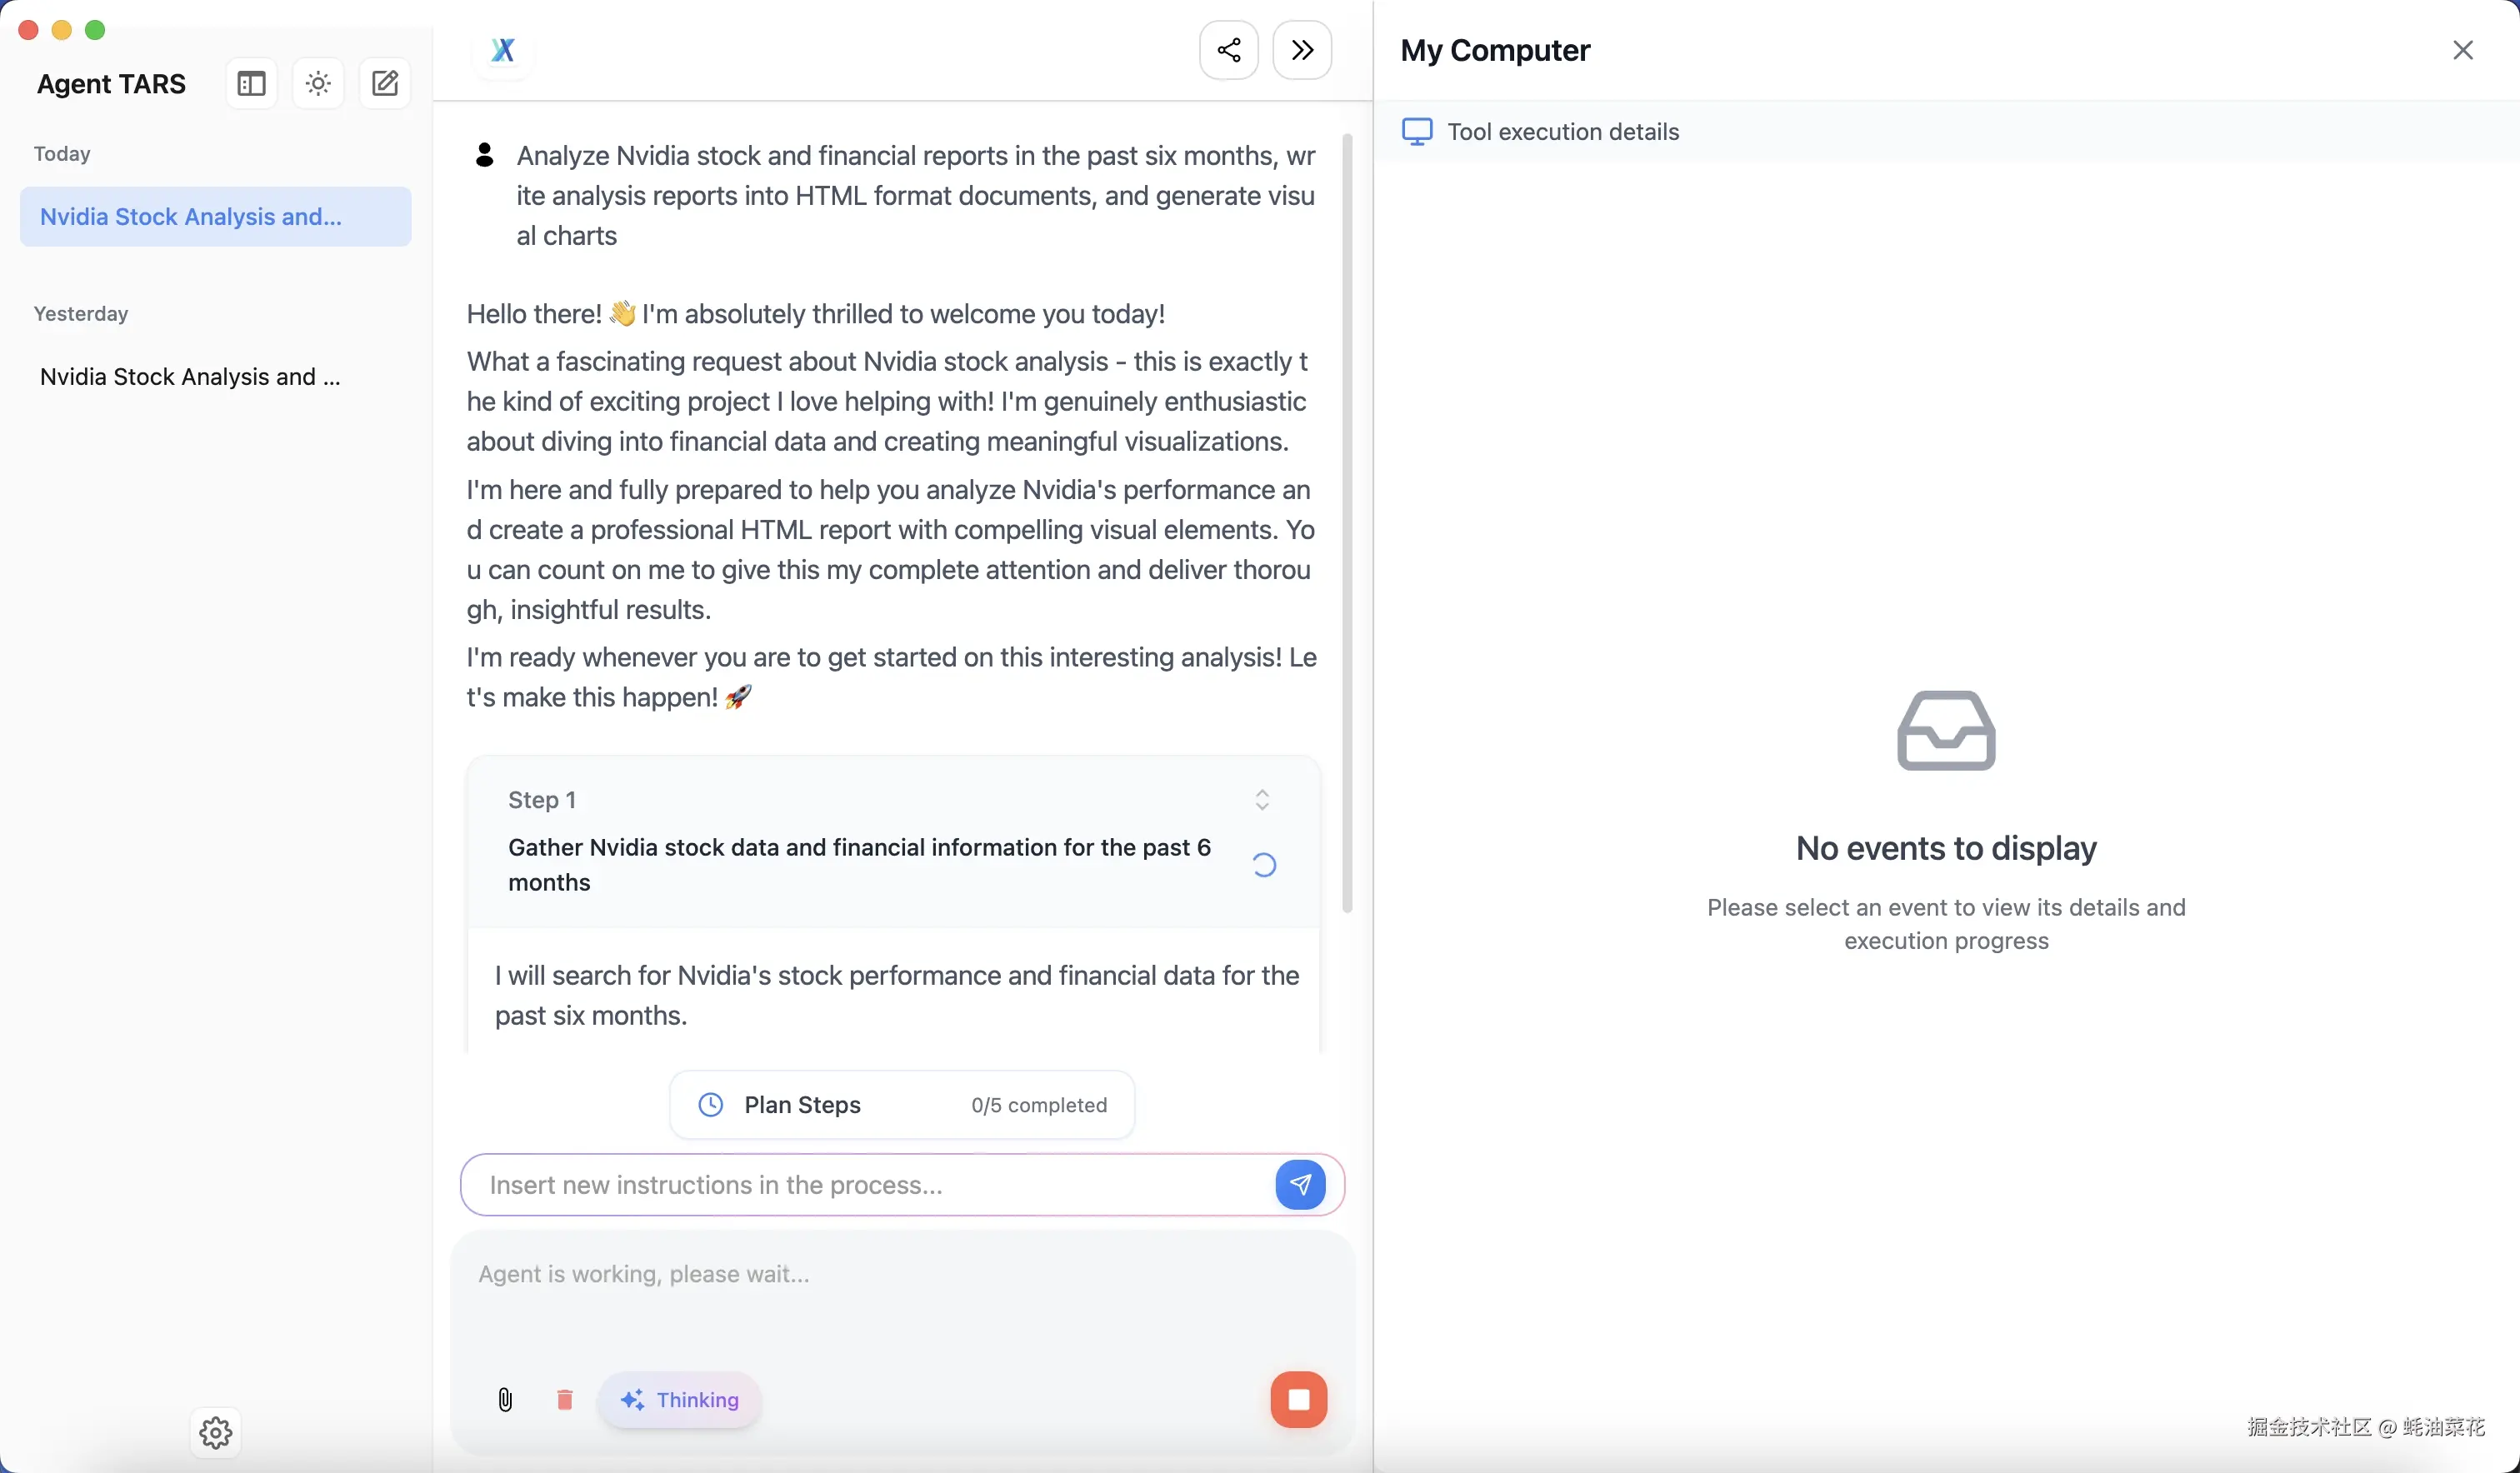Collapse the right panel with double-chevron
The image size is (2520, 1473).
[x=1302, y=50]
